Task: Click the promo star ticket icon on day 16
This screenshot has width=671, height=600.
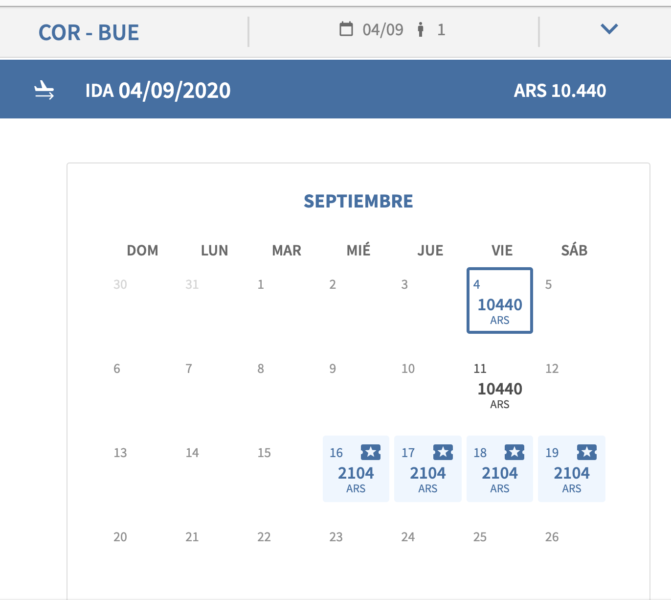Action: point(371,452)
